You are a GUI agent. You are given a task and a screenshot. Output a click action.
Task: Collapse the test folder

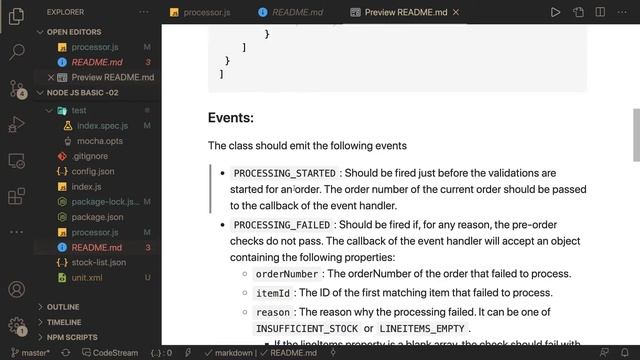click(x=79, y=110)
